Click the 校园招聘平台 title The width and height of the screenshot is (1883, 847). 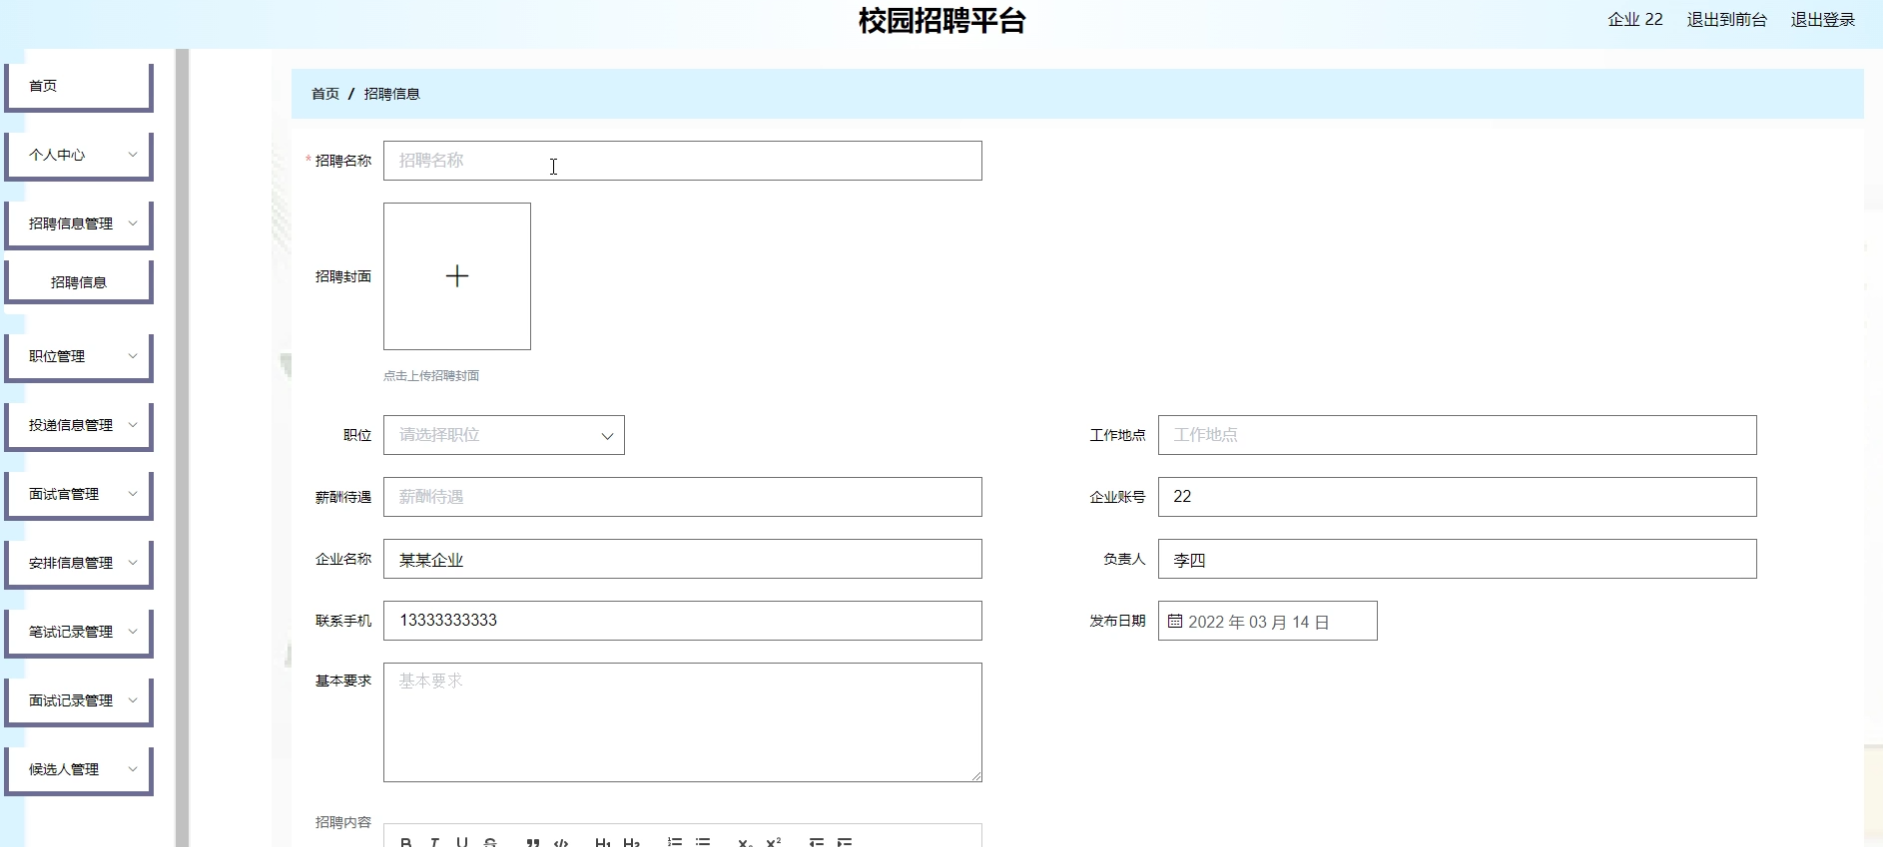pyautogui.click(x=942, y=21)
